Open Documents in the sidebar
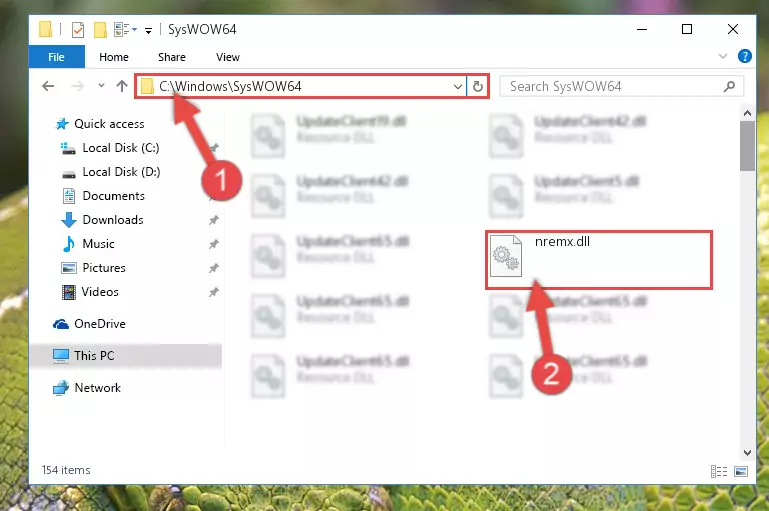Image resolution: width=769 pixels, height=511 pixels. [103, 196]
